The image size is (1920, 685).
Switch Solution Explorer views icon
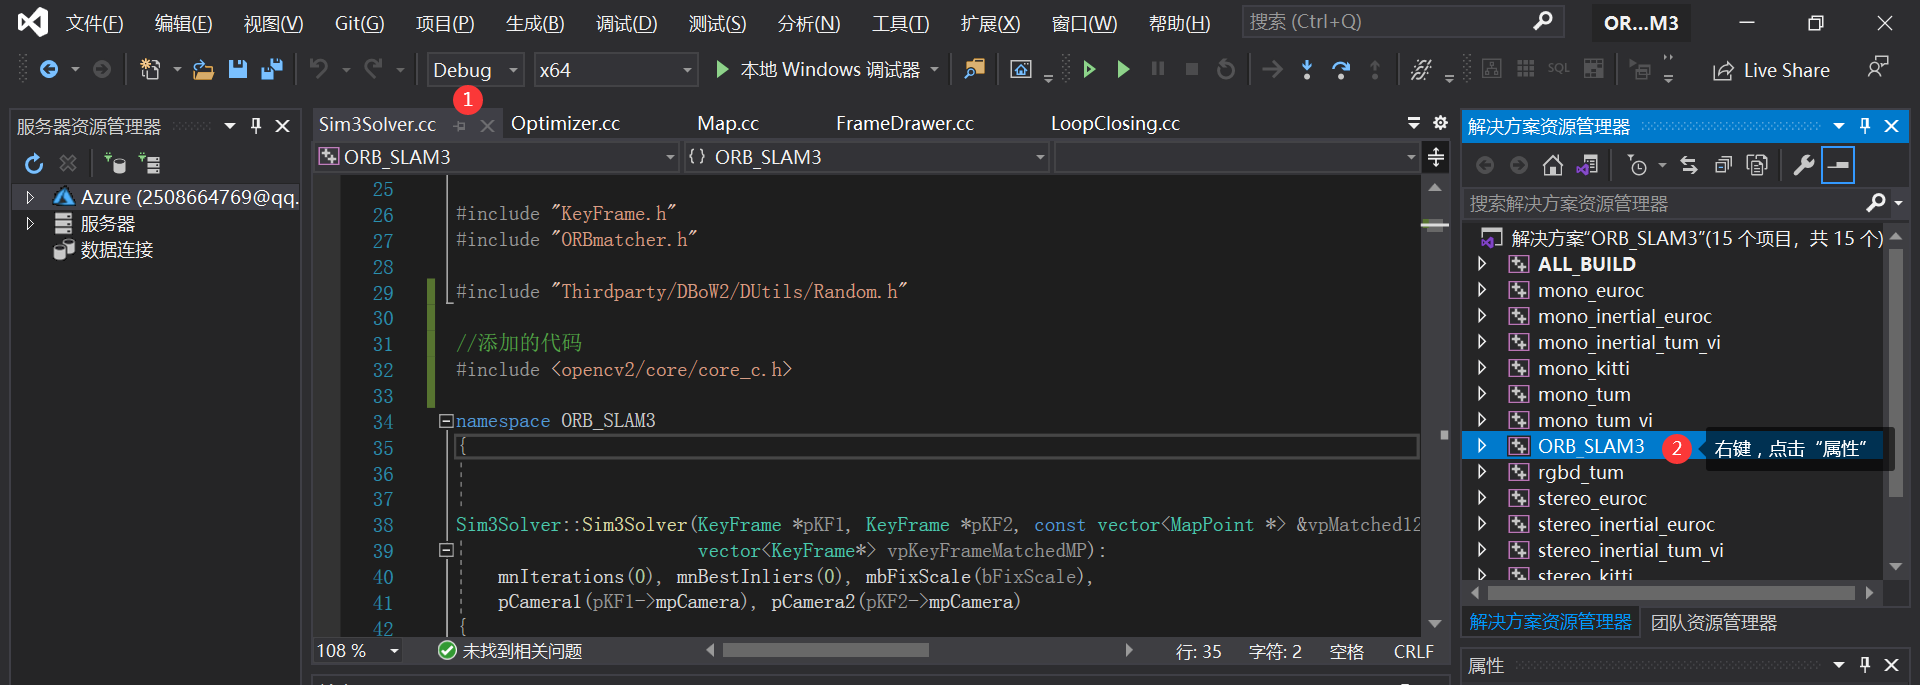coord(1586,165)
